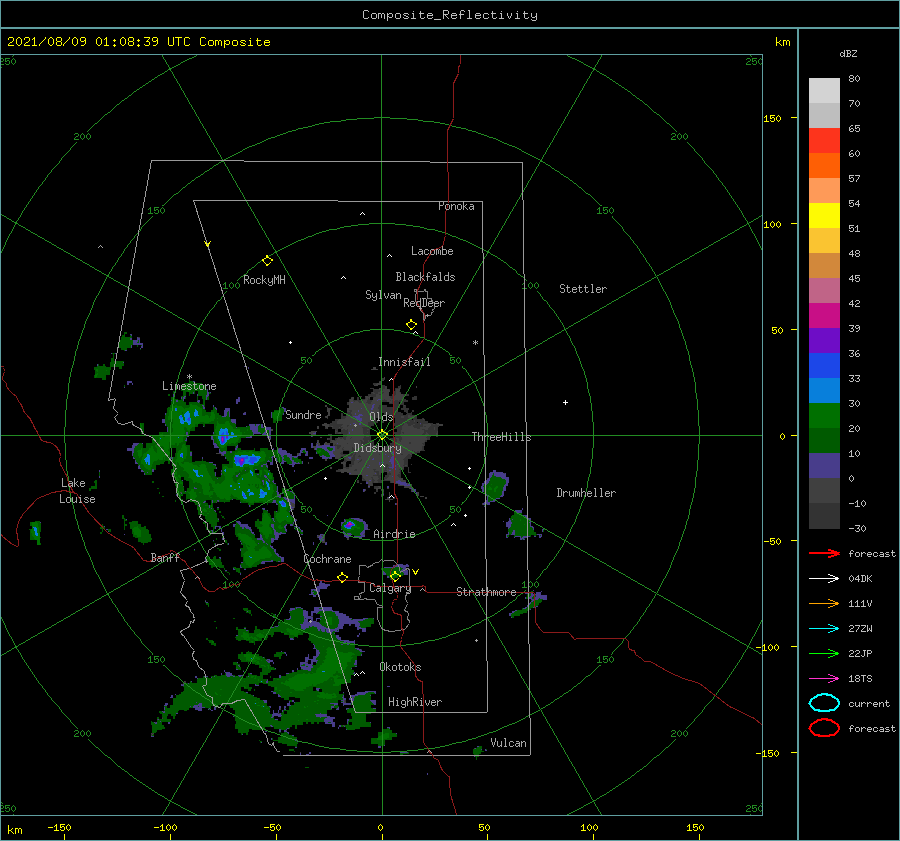Select the red 65 dBZ color swatch

click(x=824, y=141)
